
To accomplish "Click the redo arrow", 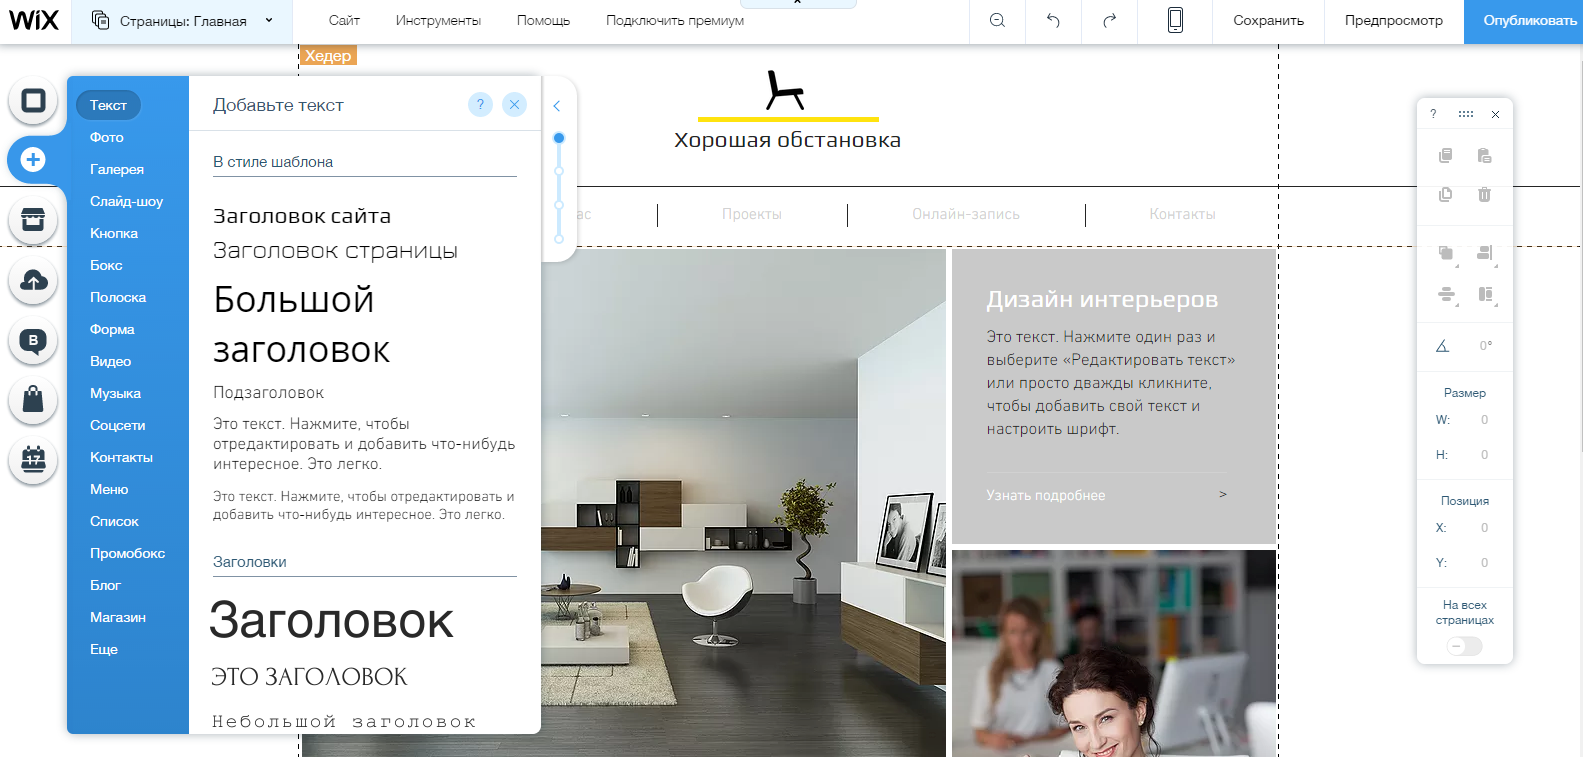I will coord(1109,20).
